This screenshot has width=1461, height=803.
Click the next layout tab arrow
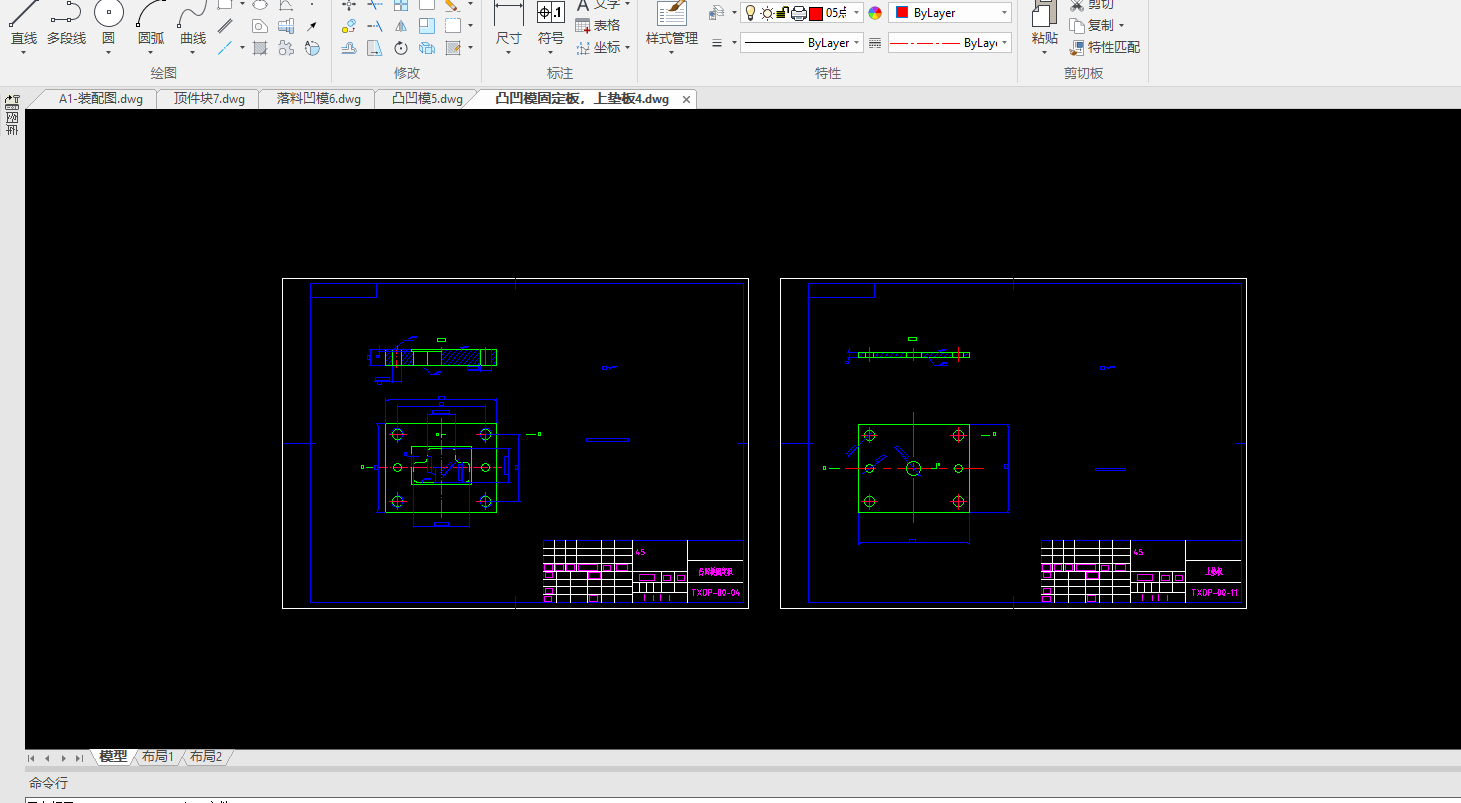[63, 758]
